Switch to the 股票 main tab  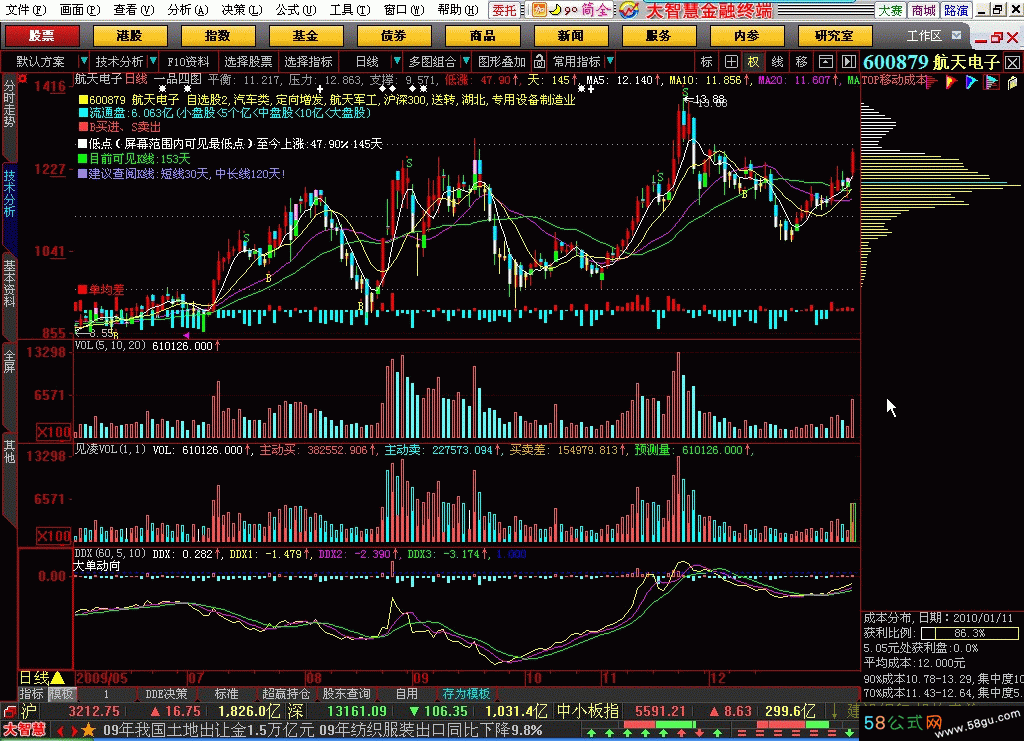pos(42,36)
